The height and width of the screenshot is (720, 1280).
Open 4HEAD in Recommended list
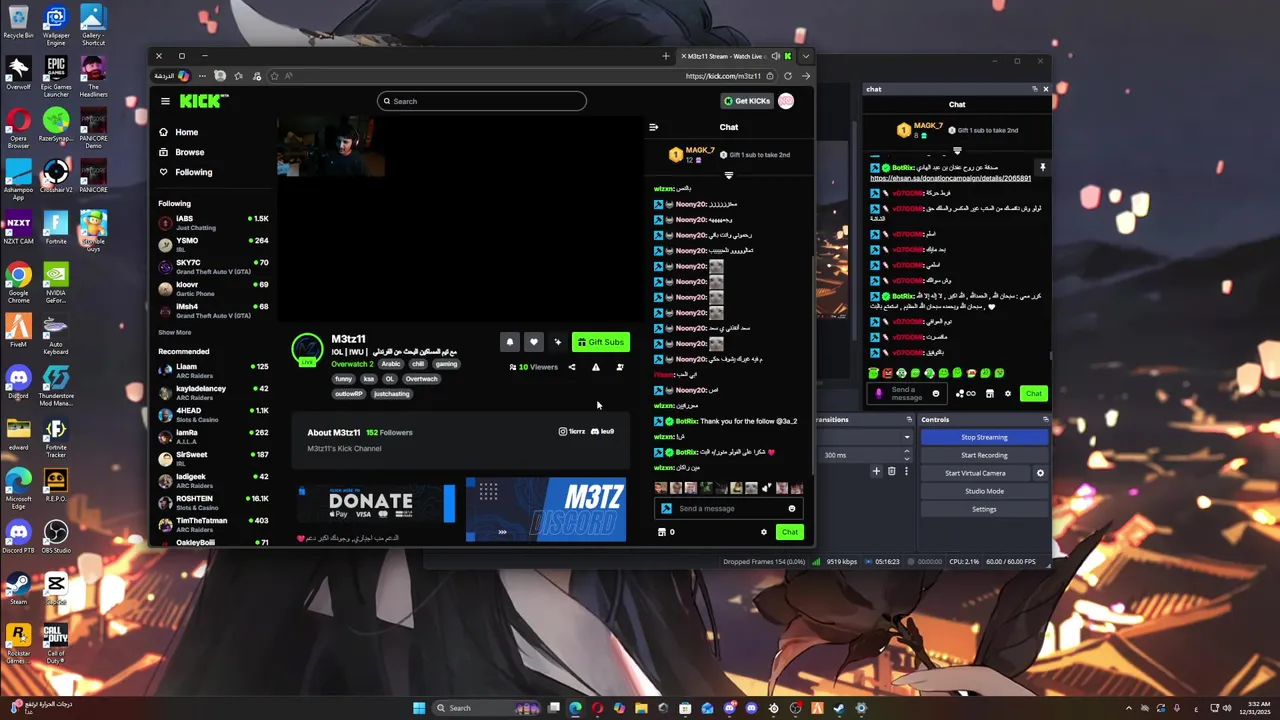(x=214, y=414)
